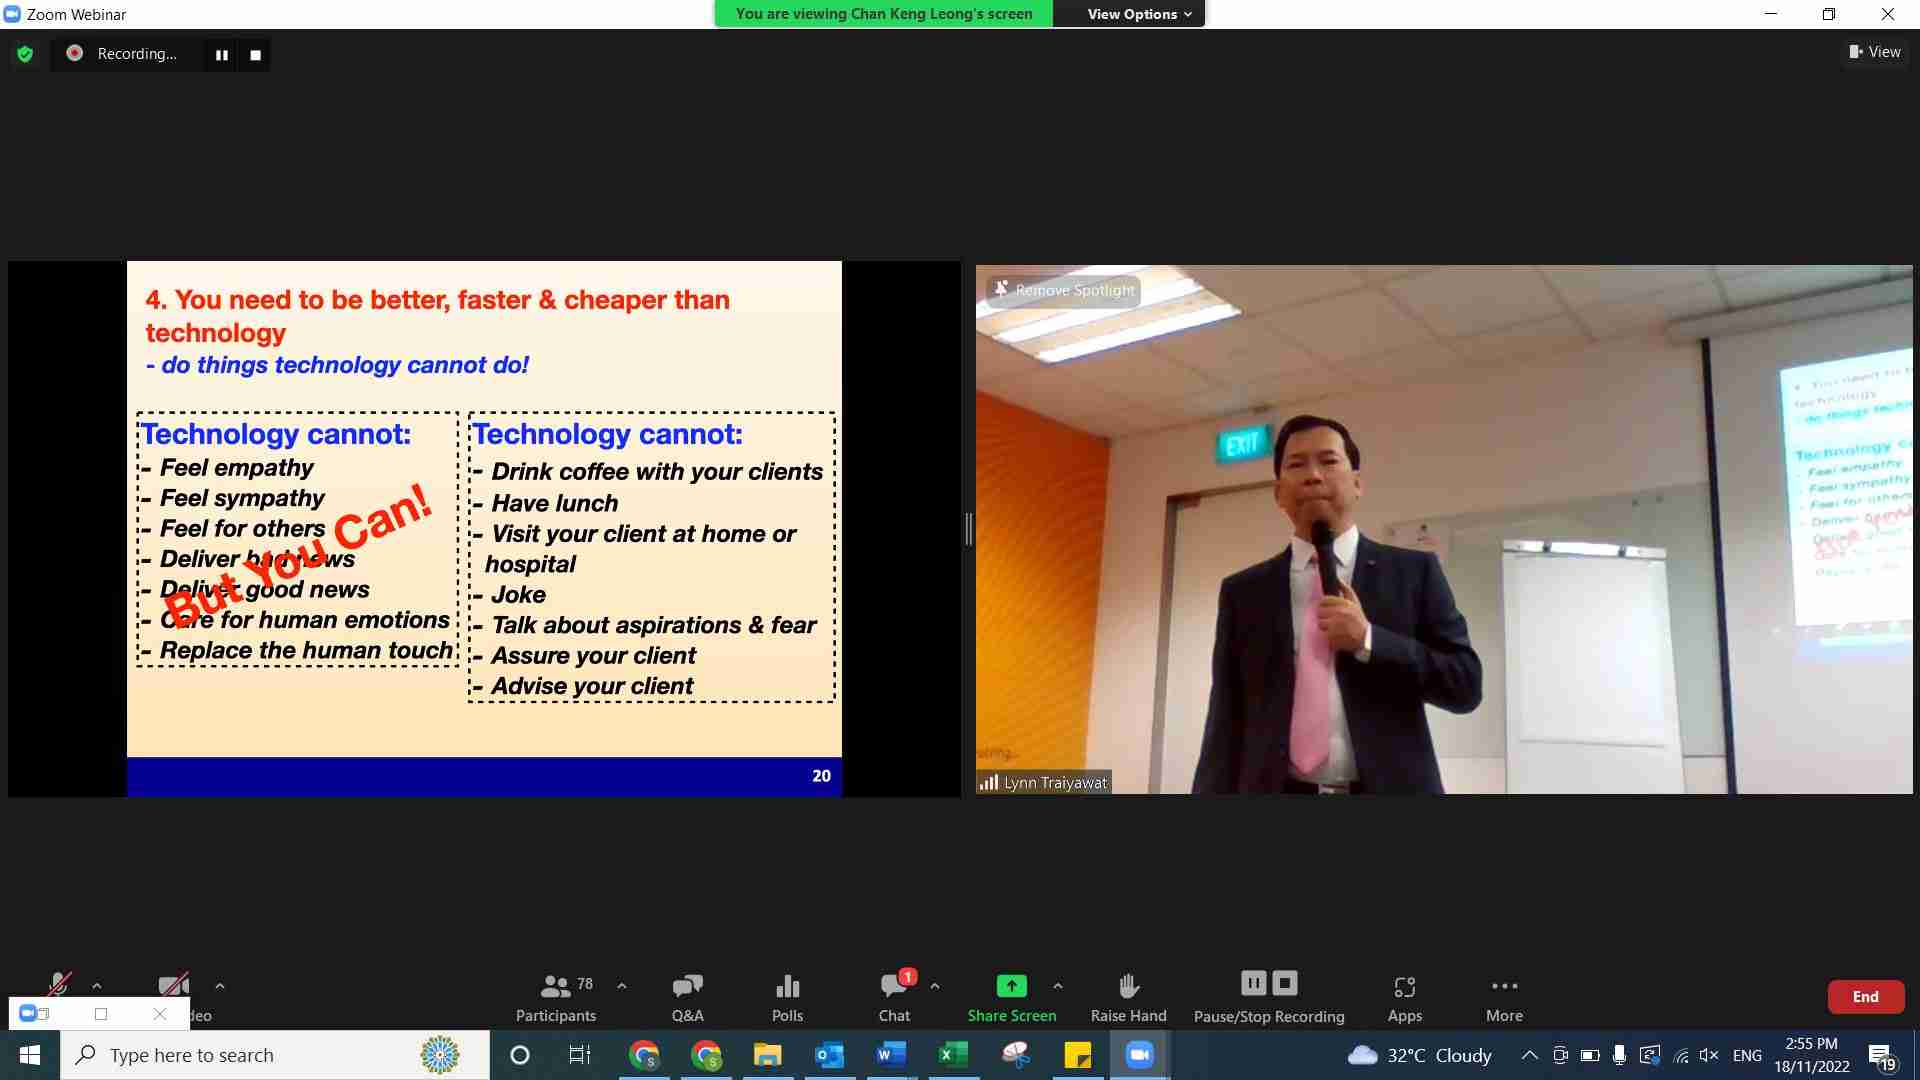End the webinar with End button
The height and width of the screenshot is (1080, 1920).
point(1865,997)
